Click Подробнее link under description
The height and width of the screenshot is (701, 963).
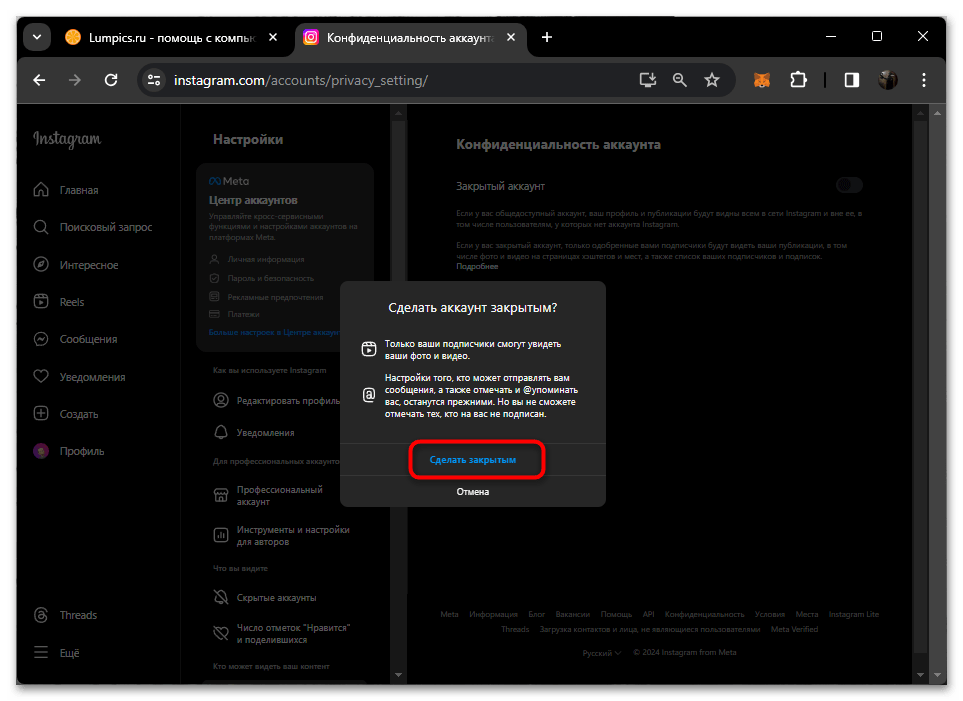[477, 267]
